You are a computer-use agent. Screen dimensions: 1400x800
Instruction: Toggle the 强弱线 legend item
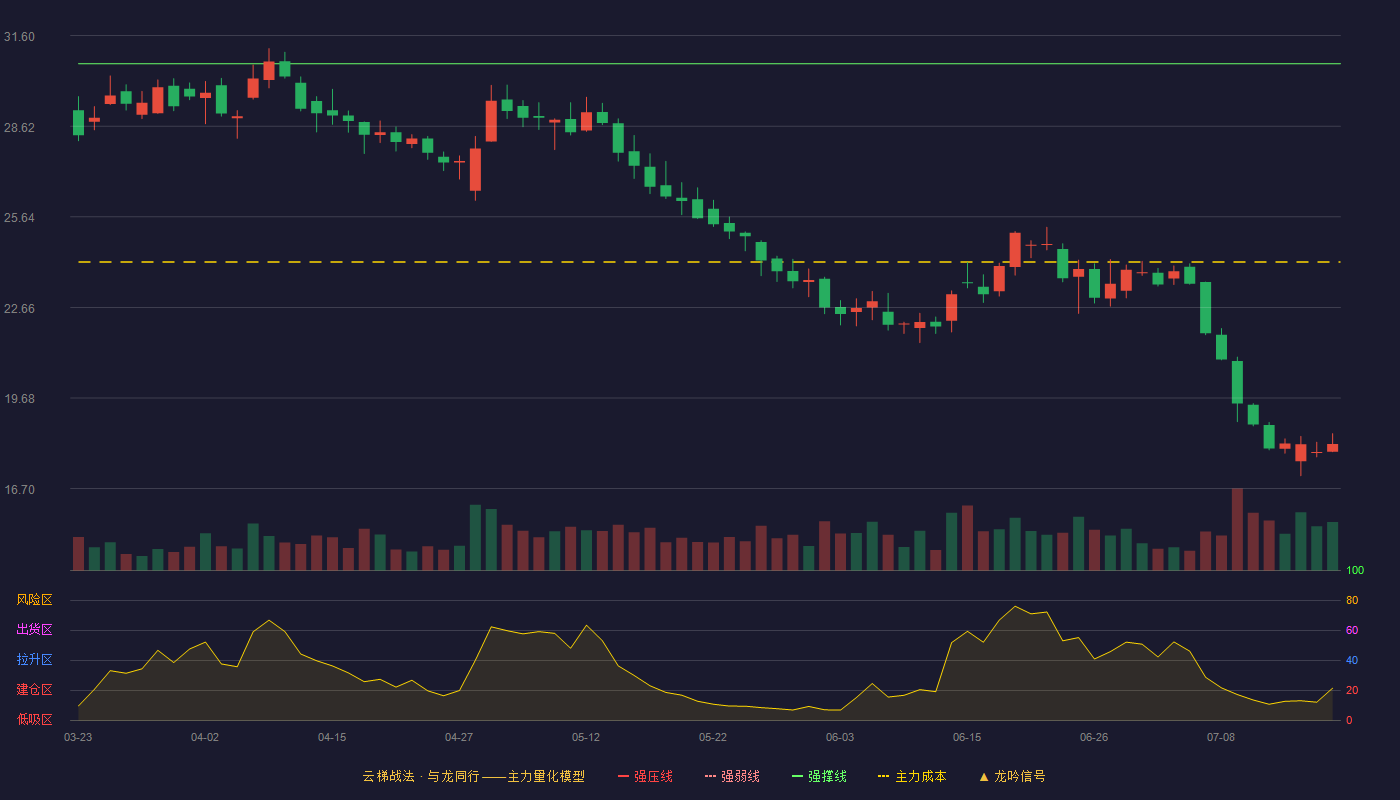(x=732, y=776)
